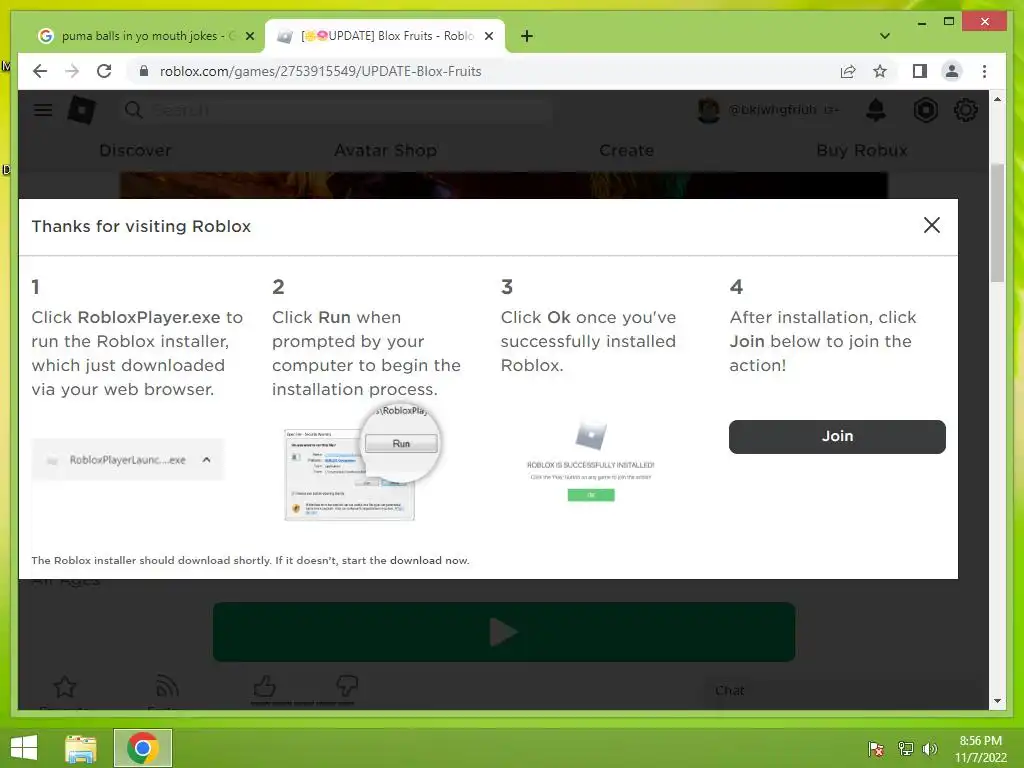Click the Chrome taskbar icon
The width and height of the screenshot is (1024, 768).
coord(142,748)
